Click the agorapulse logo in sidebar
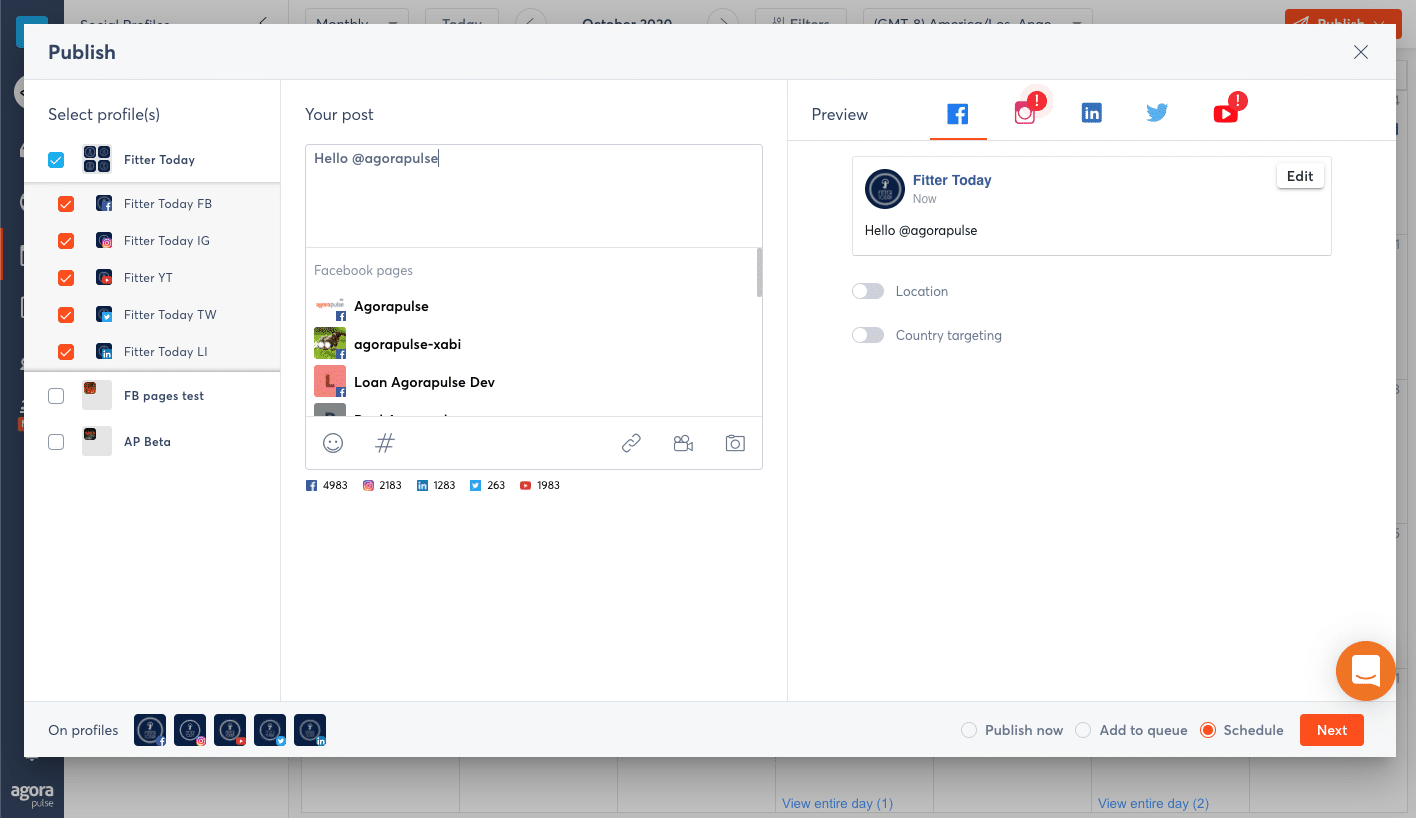 [x=32, y=795]
